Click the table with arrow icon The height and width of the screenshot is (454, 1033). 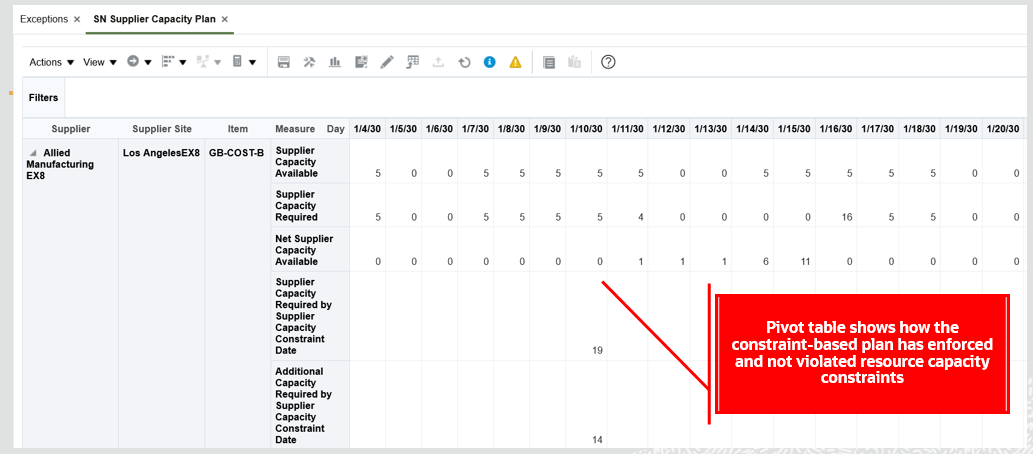[x=412, y=62]
